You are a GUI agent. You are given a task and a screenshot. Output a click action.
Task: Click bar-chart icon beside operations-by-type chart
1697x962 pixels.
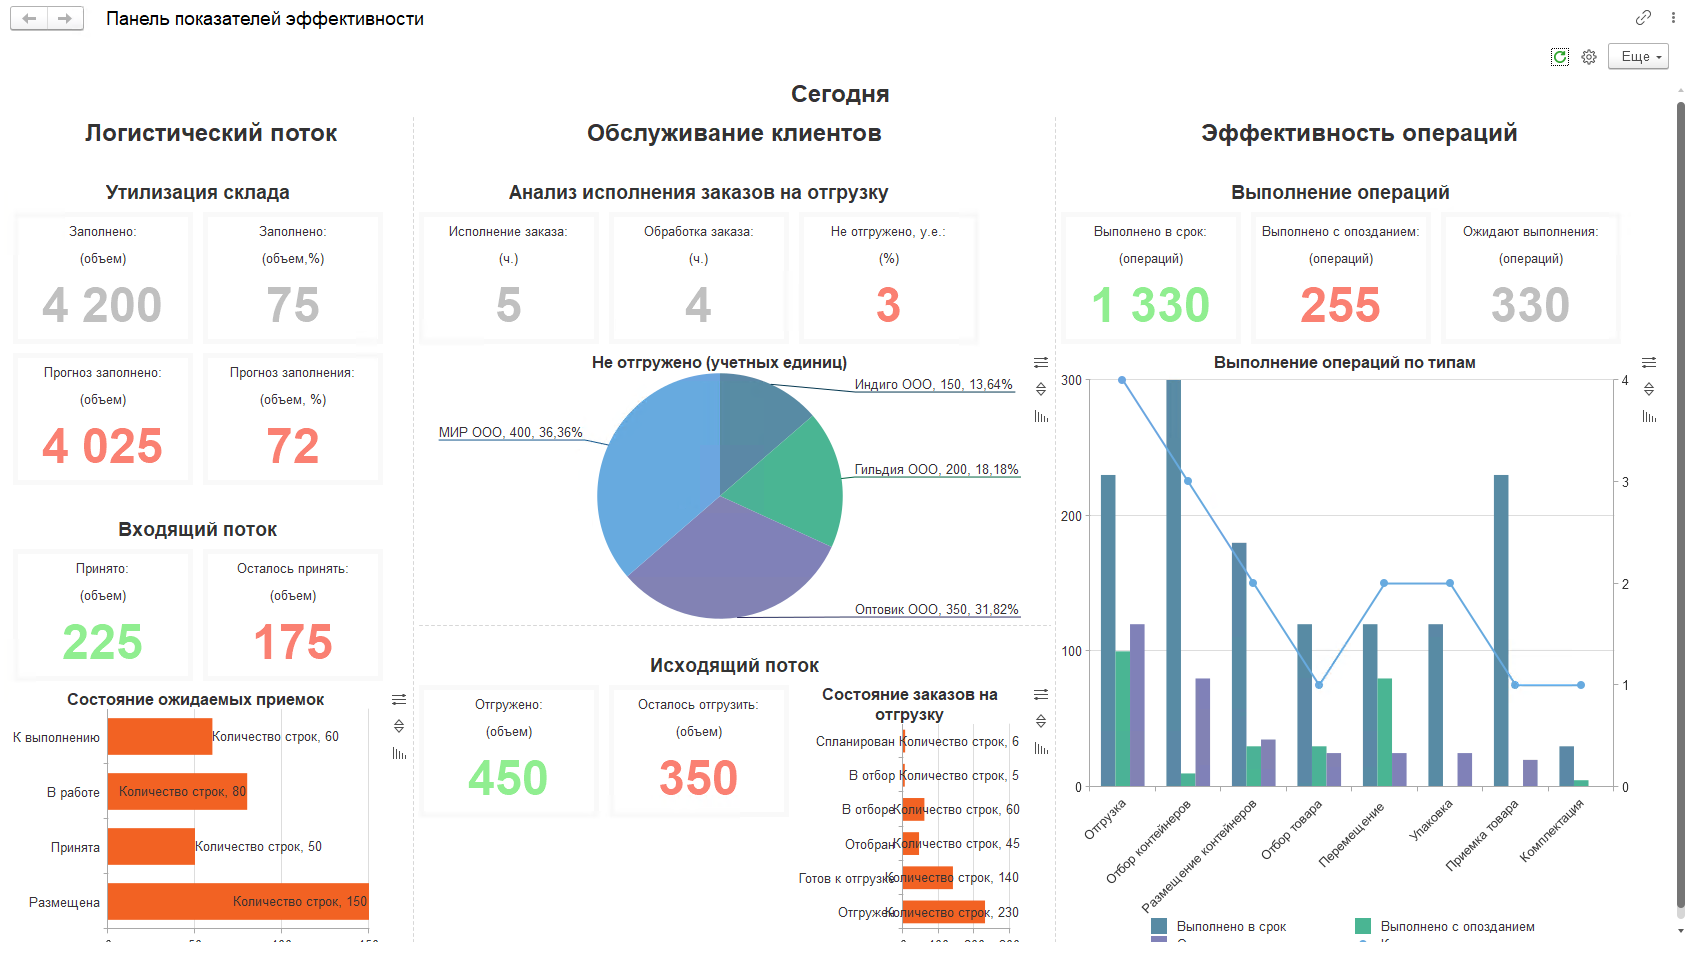coord(1649,416)
